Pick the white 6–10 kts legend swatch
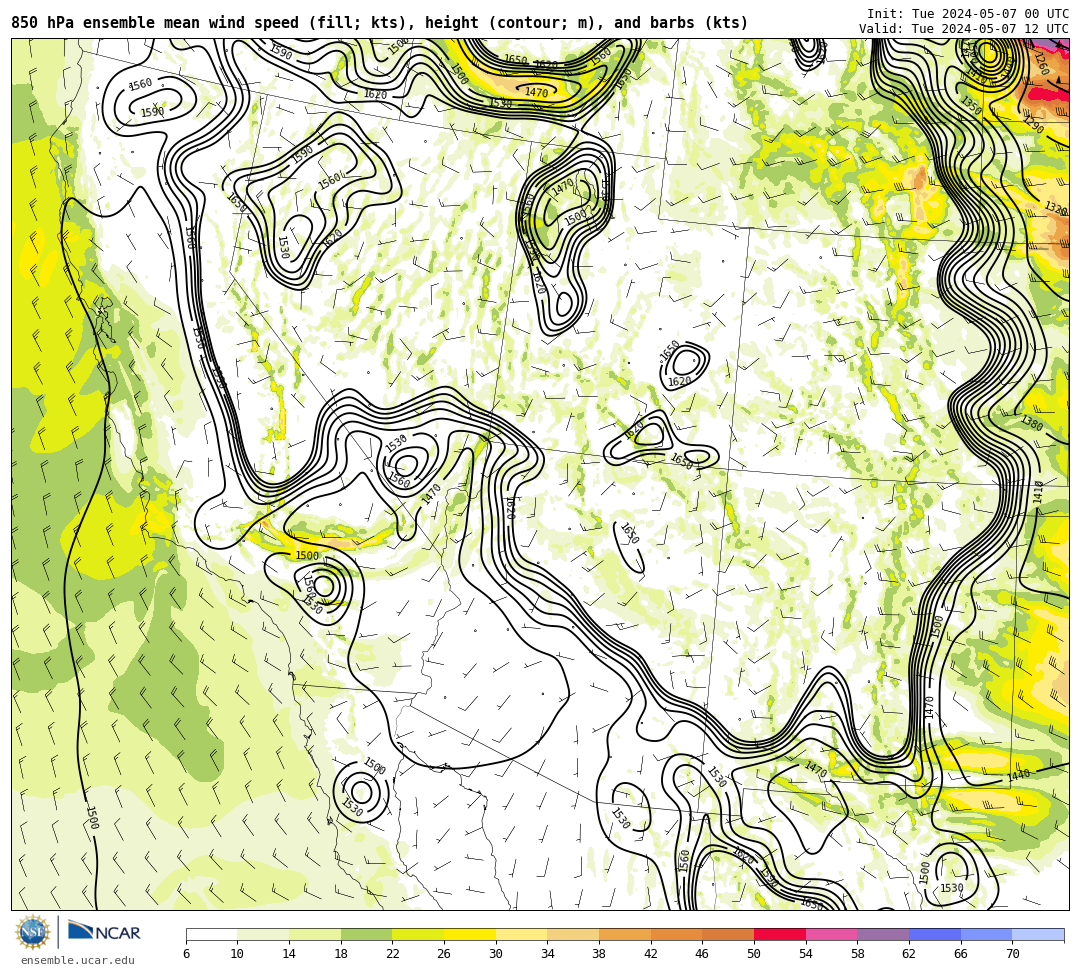 [212, 934]
